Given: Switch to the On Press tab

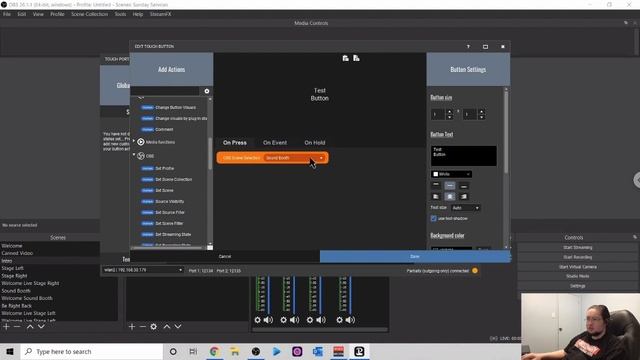Looking at the screenshot, I should [x=235, y=142].
